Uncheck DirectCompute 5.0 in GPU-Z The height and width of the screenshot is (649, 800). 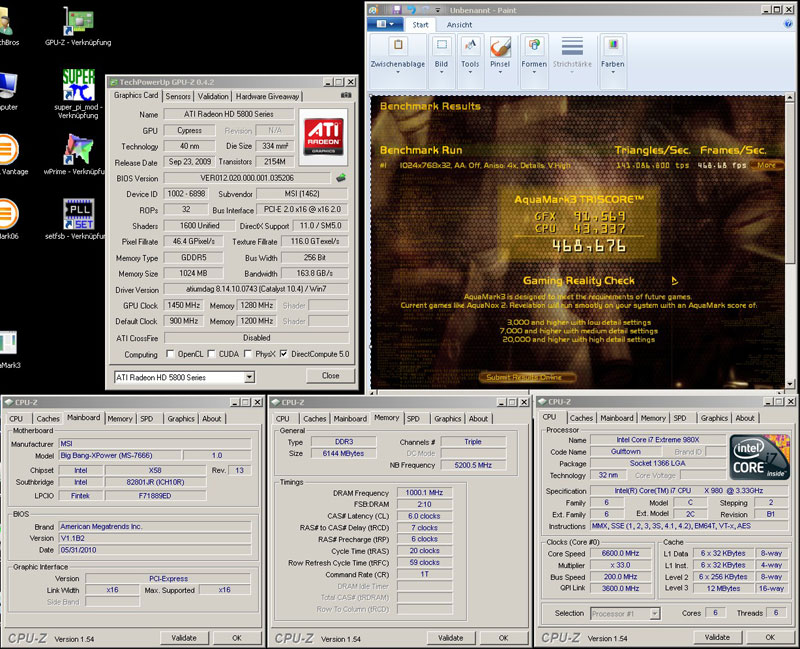(x=284, y=354)
